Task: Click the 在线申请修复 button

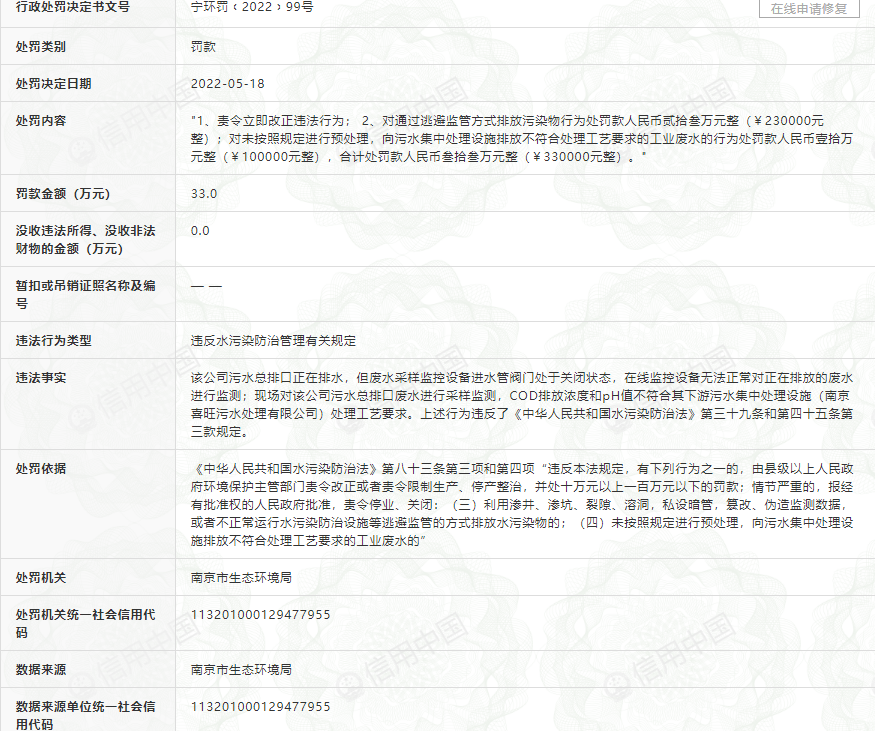Action: tap(809, 8)
